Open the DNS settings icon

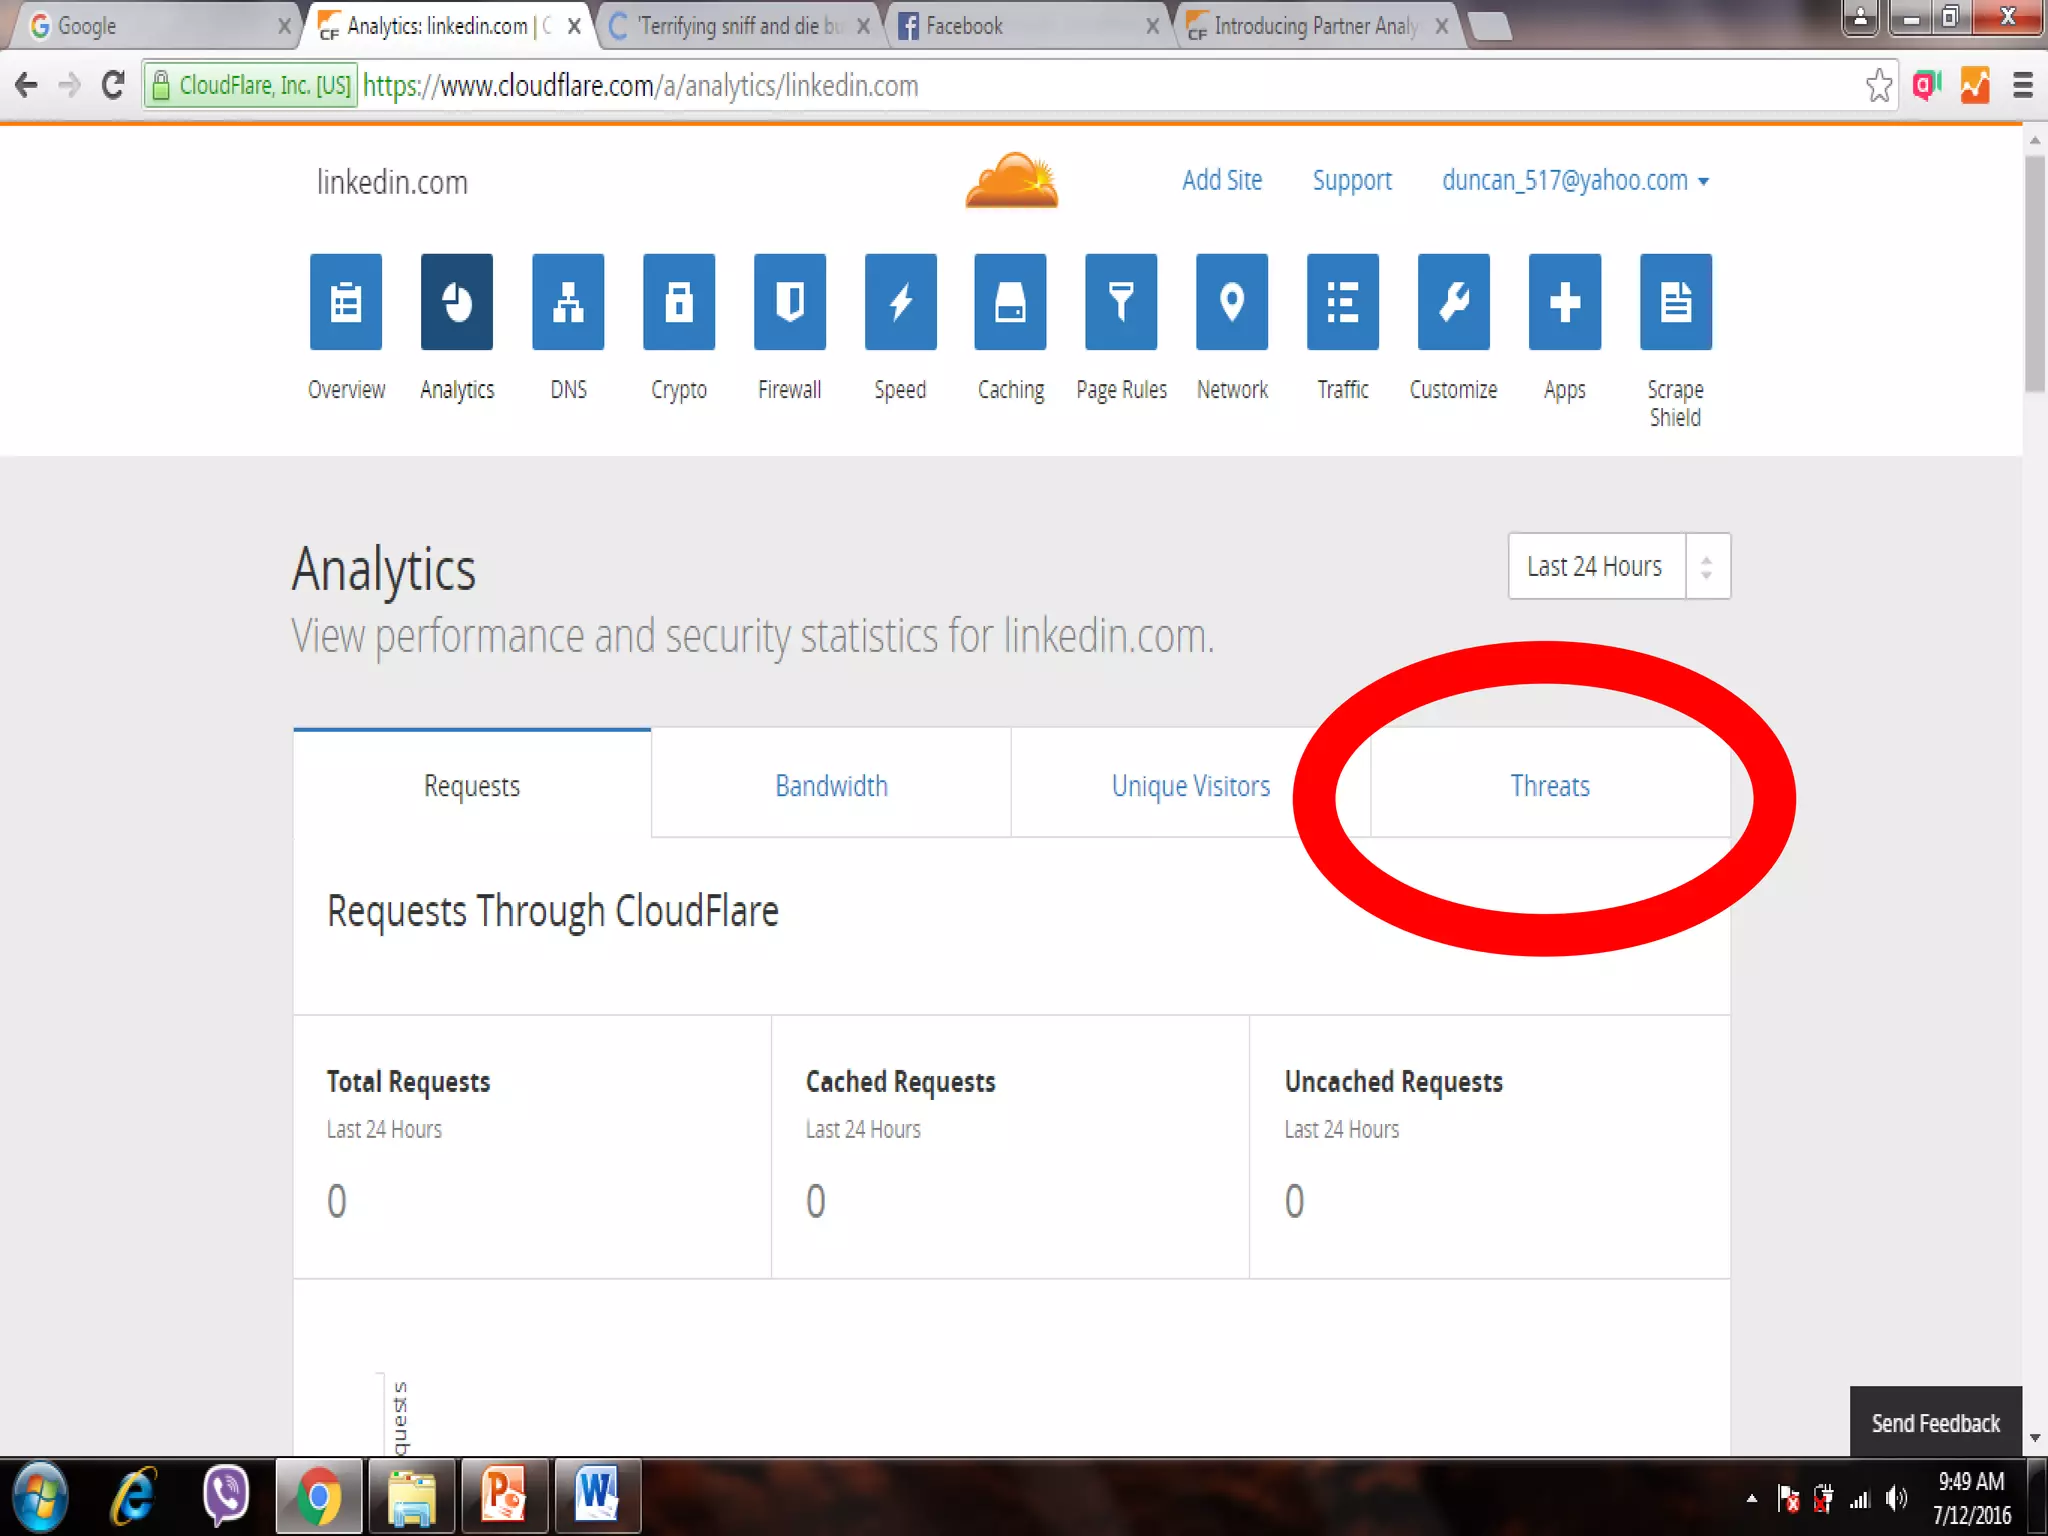pyautogui.click(x=568, y=302)
